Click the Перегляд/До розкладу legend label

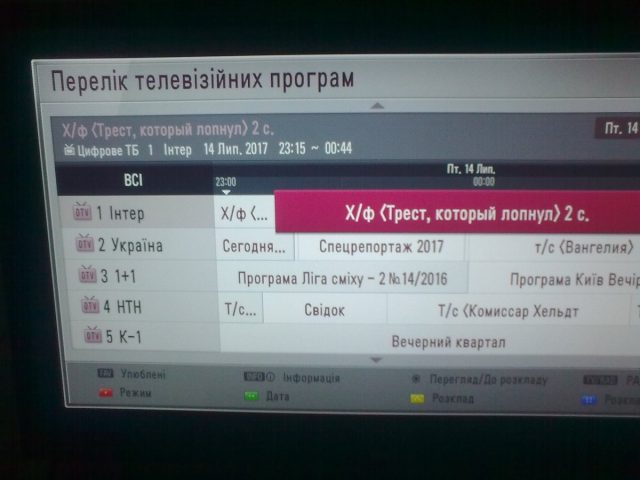click(489, 380)
